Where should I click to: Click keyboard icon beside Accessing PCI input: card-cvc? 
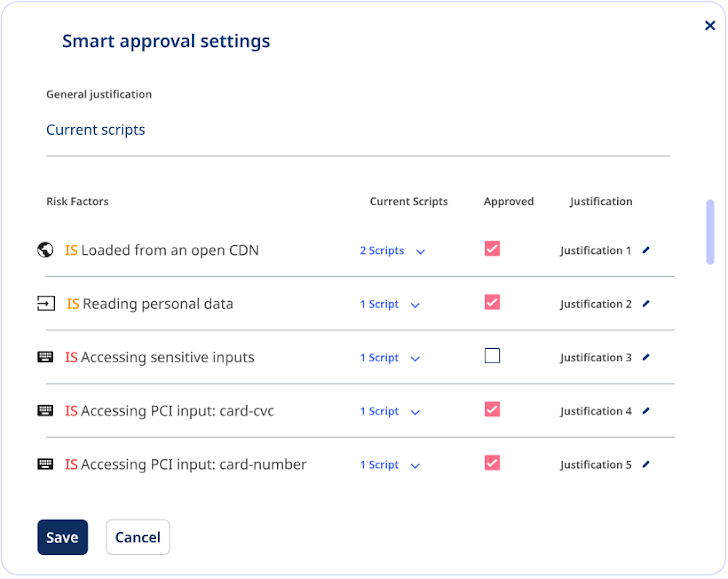(x=45, y=410)
